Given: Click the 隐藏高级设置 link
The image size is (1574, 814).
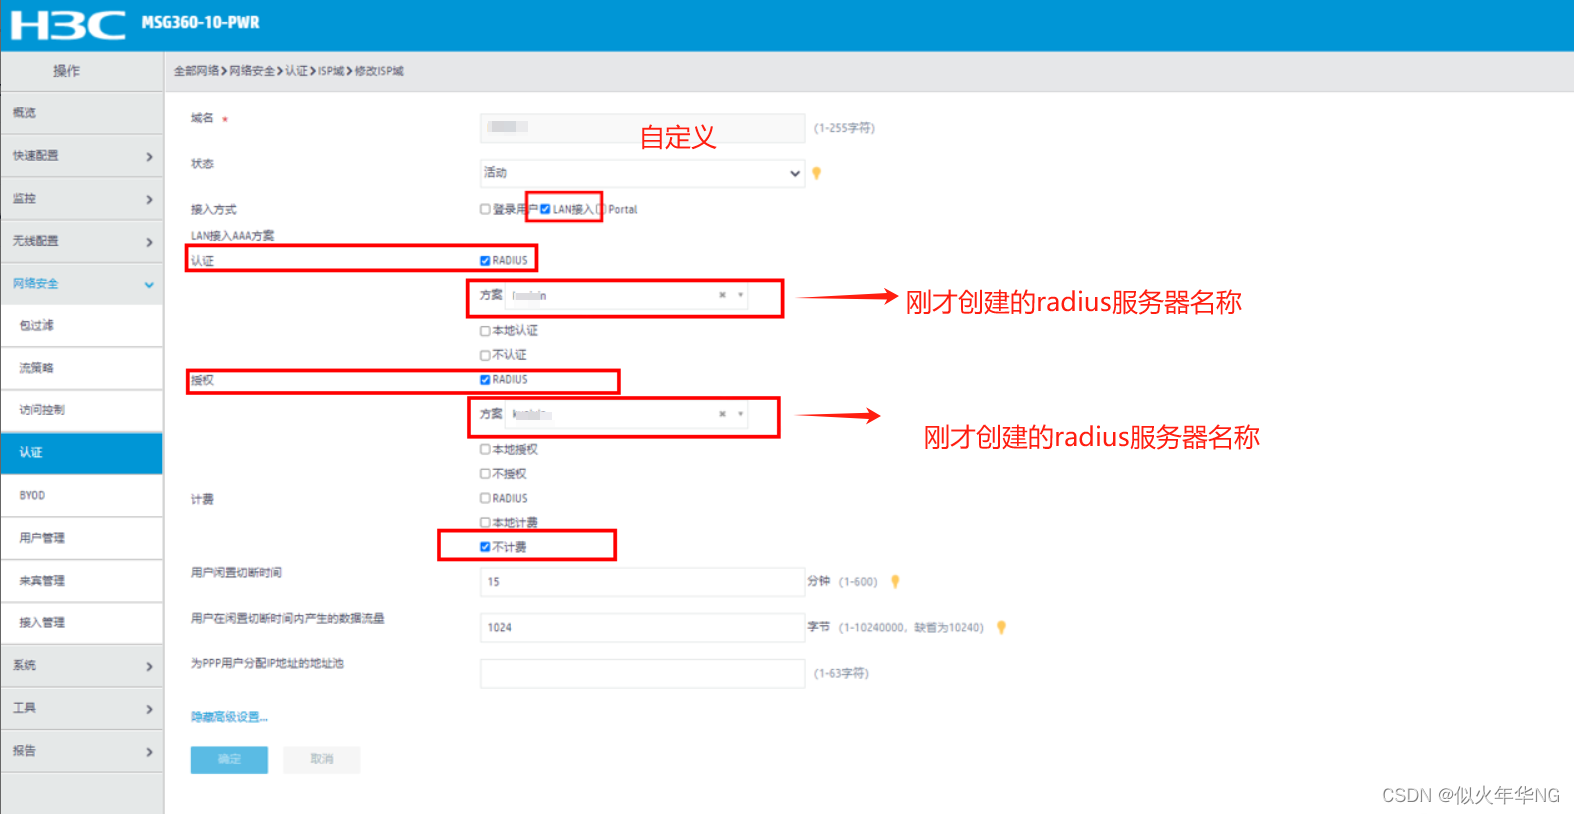Looking at the screenshot, I should coord(229,717).
